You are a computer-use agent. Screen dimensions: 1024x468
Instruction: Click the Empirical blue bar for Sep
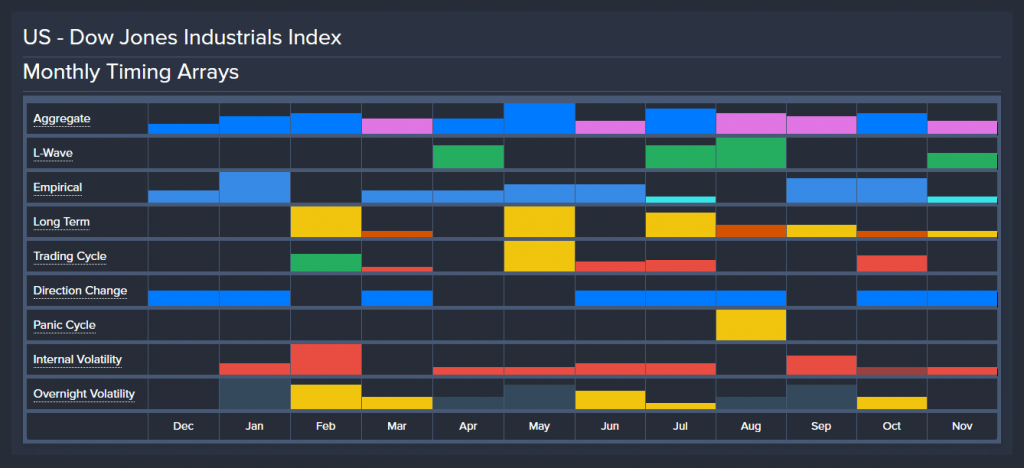tap(822, 191)
